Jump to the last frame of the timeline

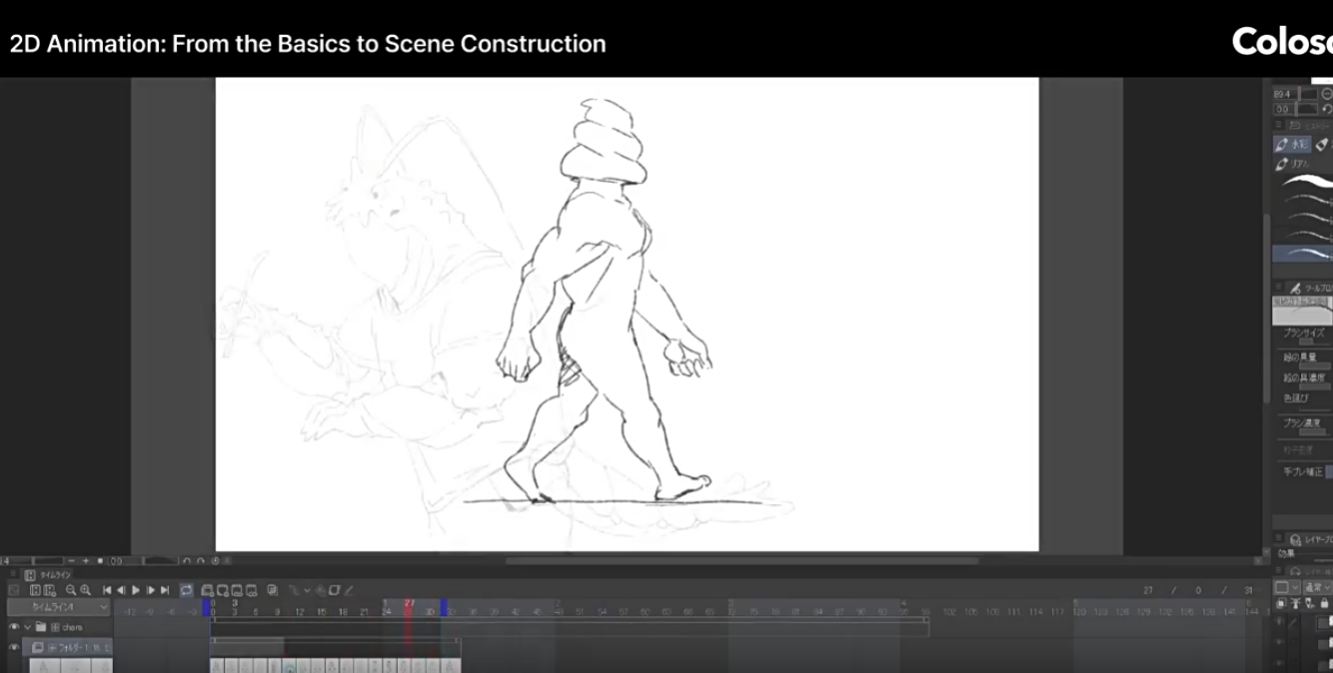[165, 591]
